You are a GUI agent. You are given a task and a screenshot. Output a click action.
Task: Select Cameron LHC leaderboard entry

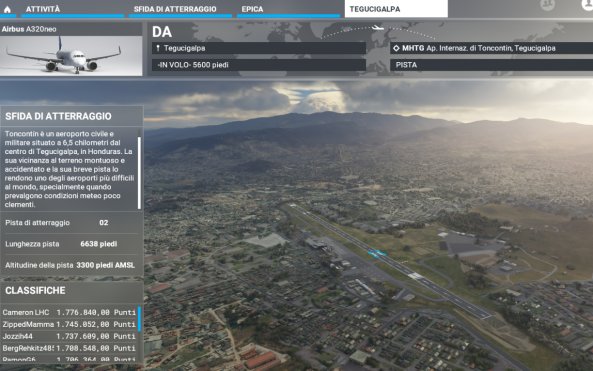tap(69, 312)
